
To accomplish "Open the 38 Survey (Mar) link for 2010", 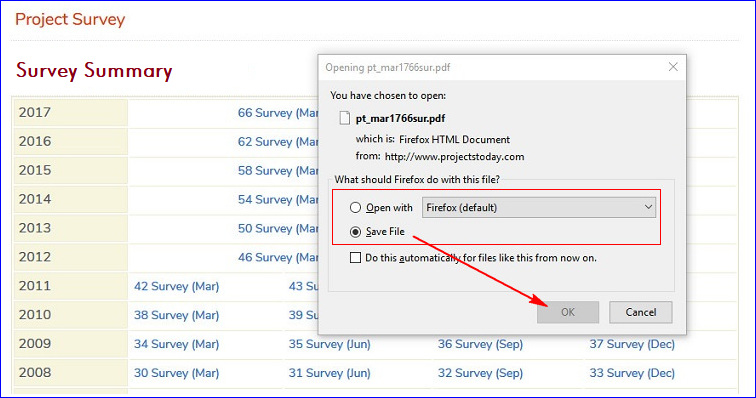I will click(176, 316).
